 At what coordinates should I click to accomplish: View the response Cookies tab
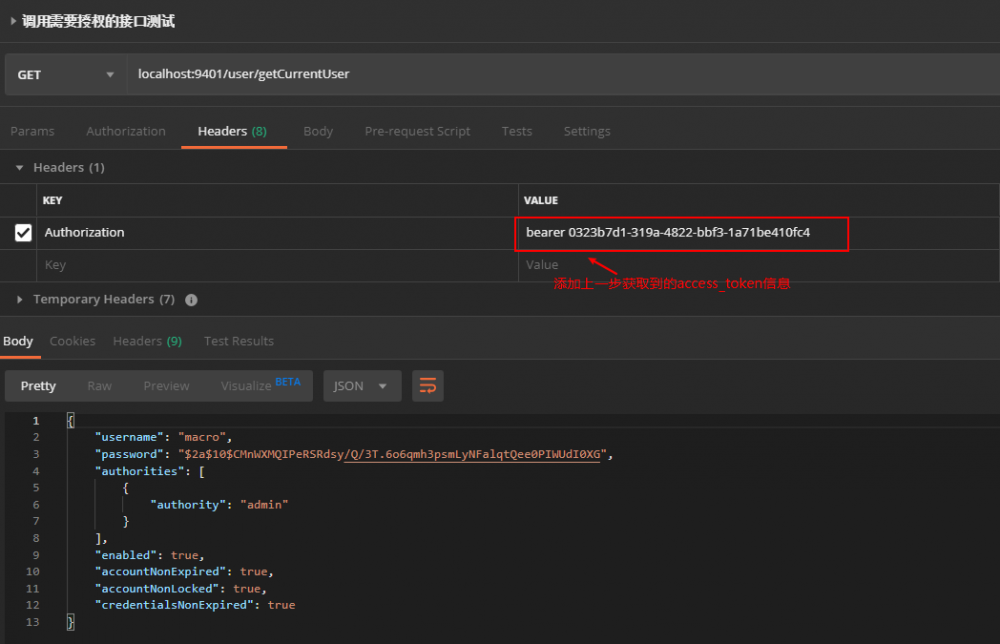point(72,341)
